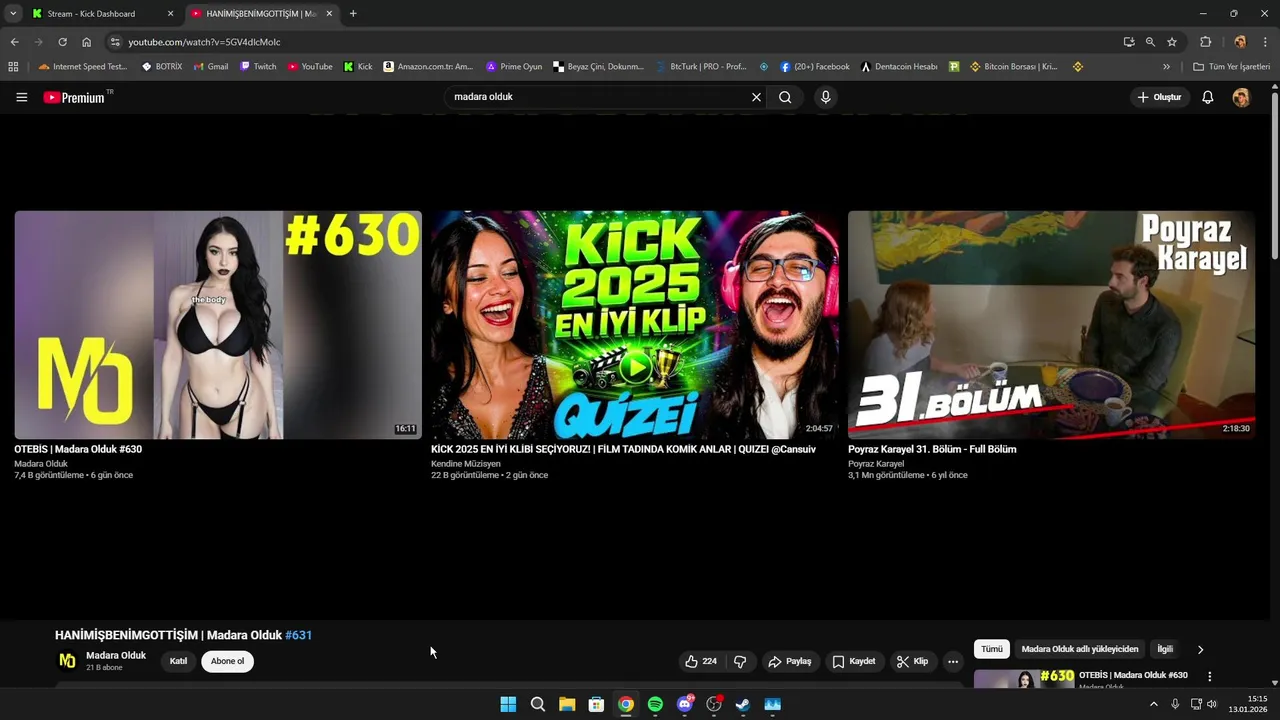Reload the page in Chrome
Image resolution: width=1280 pixels, height=720 pixels.
coord(62,42)
